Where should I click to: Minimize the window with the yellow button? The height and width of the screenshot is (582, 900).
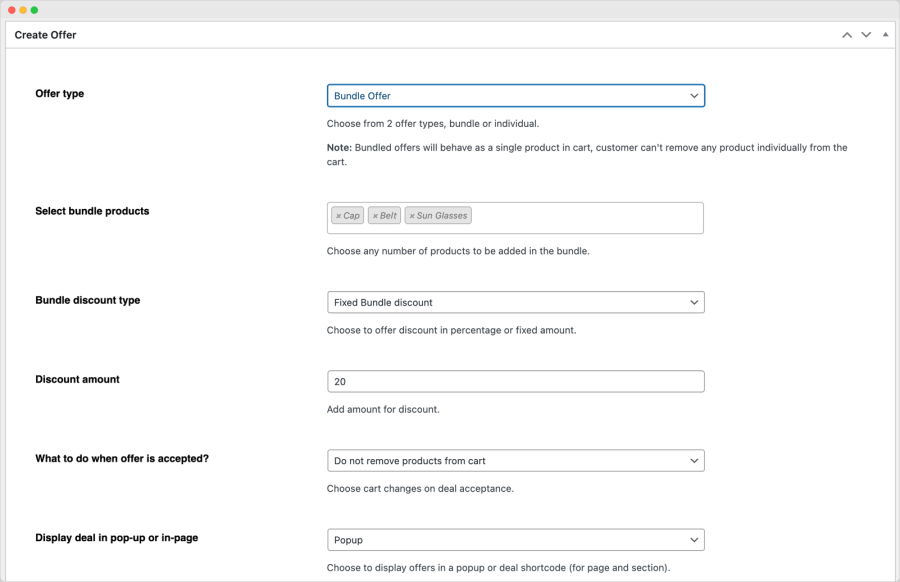click(23, 10)
